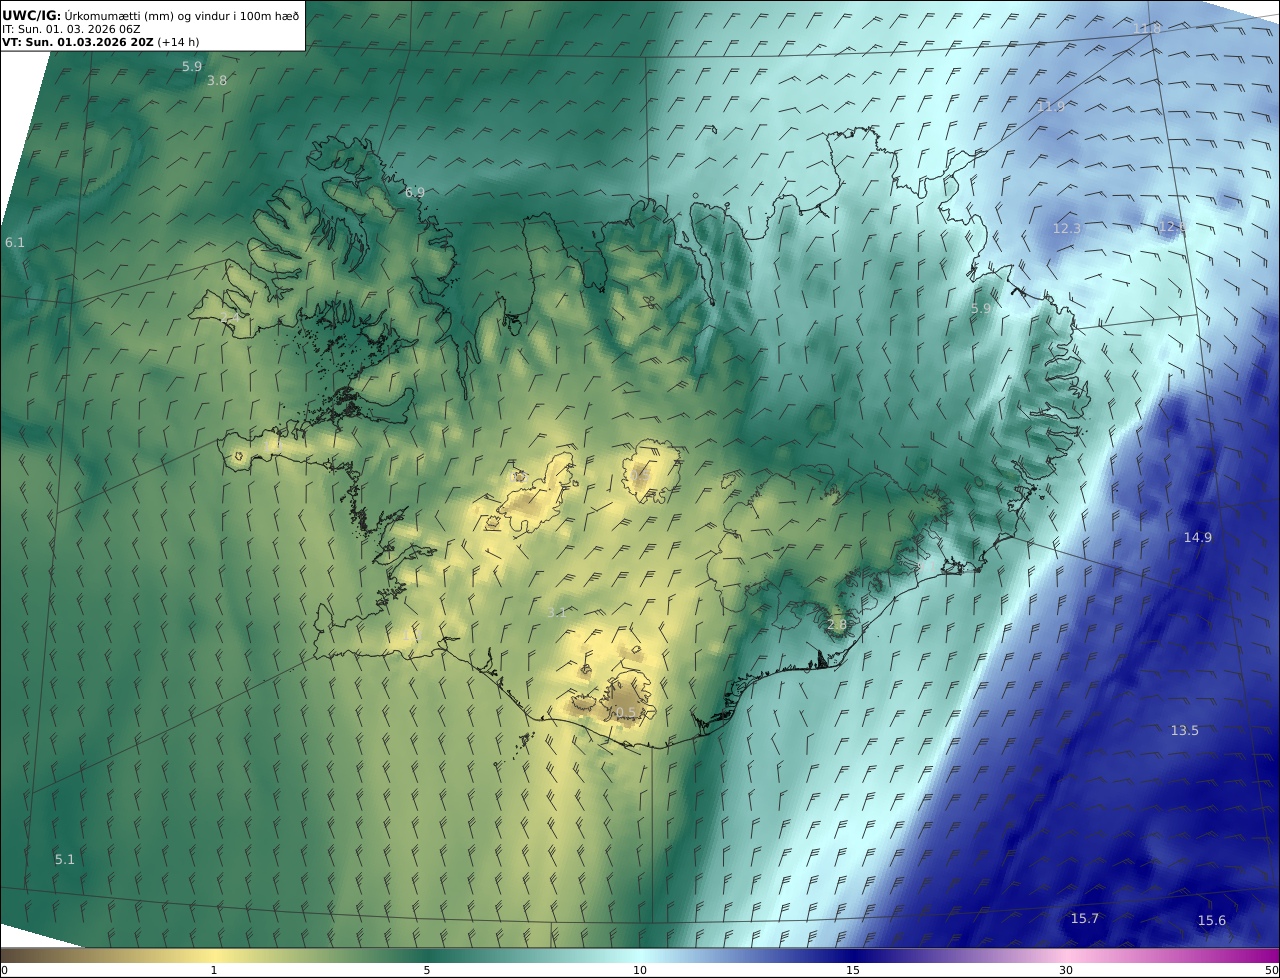Click the 14.9 precipitation value
1280x978 pixels.
coord(1198,538)
